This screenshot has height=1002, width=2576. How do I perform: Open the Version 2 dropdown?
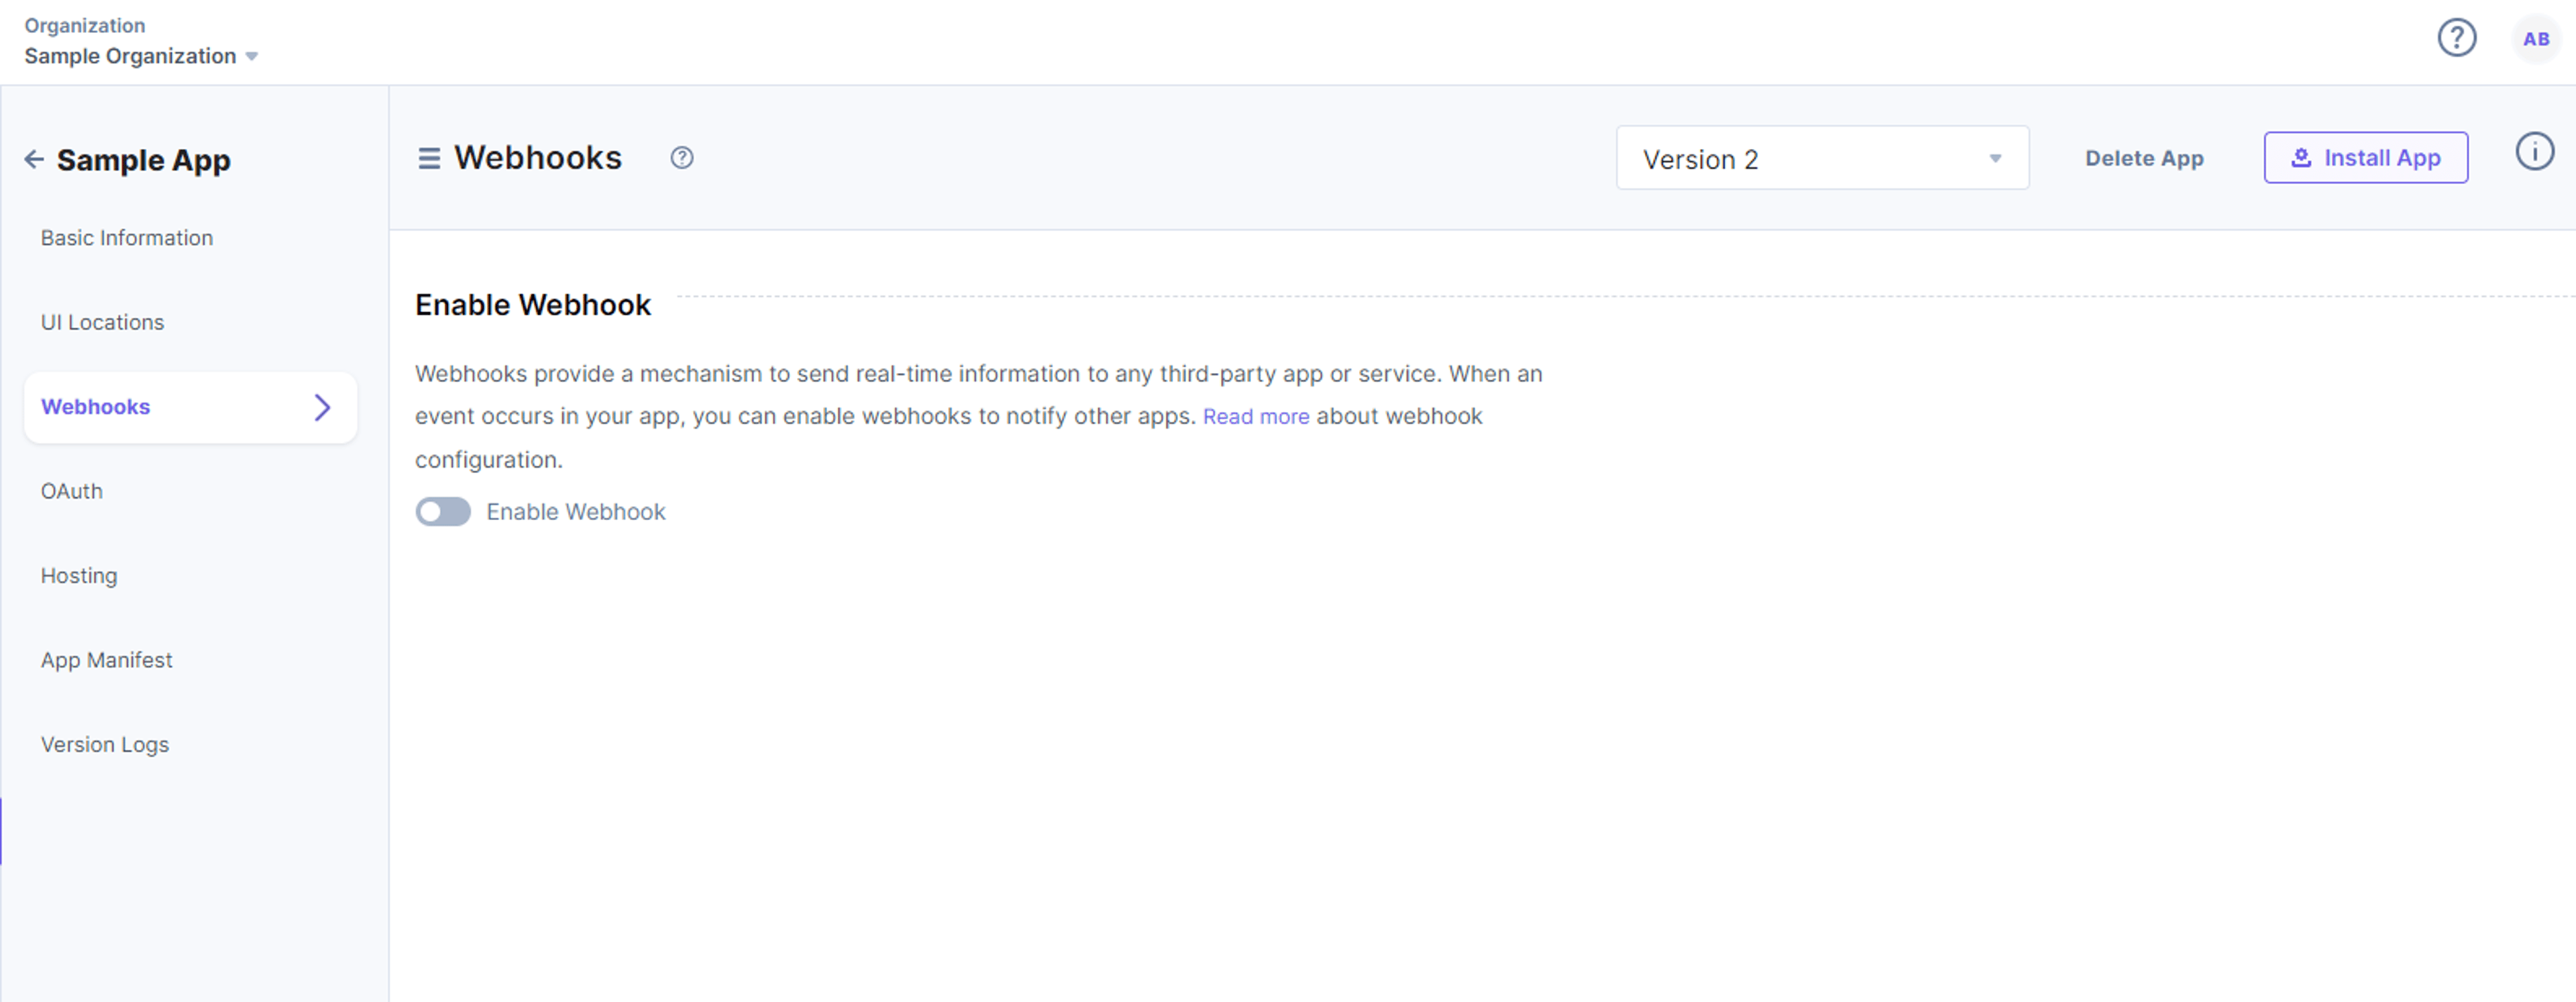coord(1822,158)
